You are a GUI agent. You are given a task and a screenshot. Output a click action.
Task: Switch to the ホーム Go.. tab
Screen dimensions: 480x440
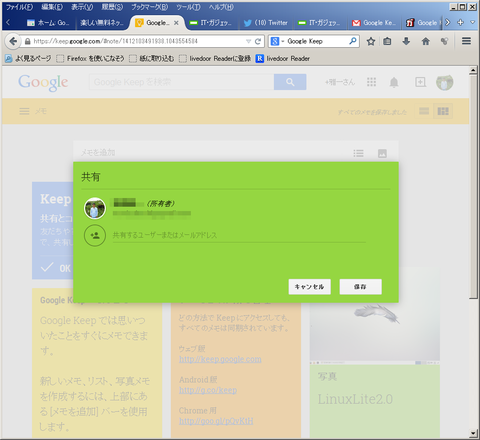point(48,23)
